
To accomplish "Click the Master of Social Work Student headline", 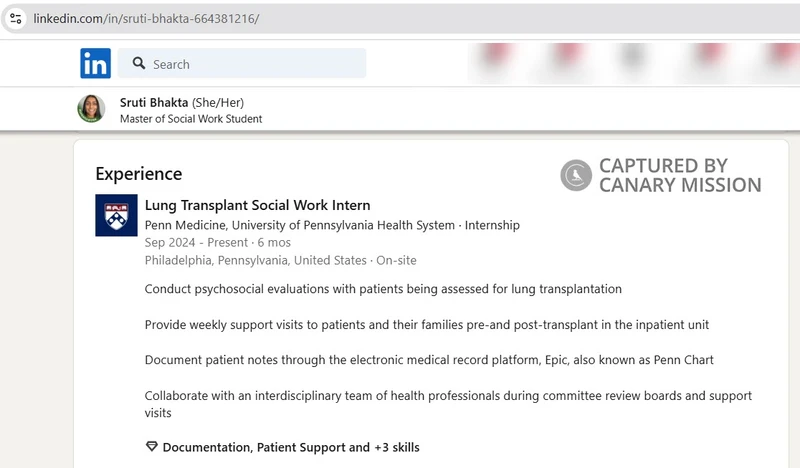I will point(191,119).
